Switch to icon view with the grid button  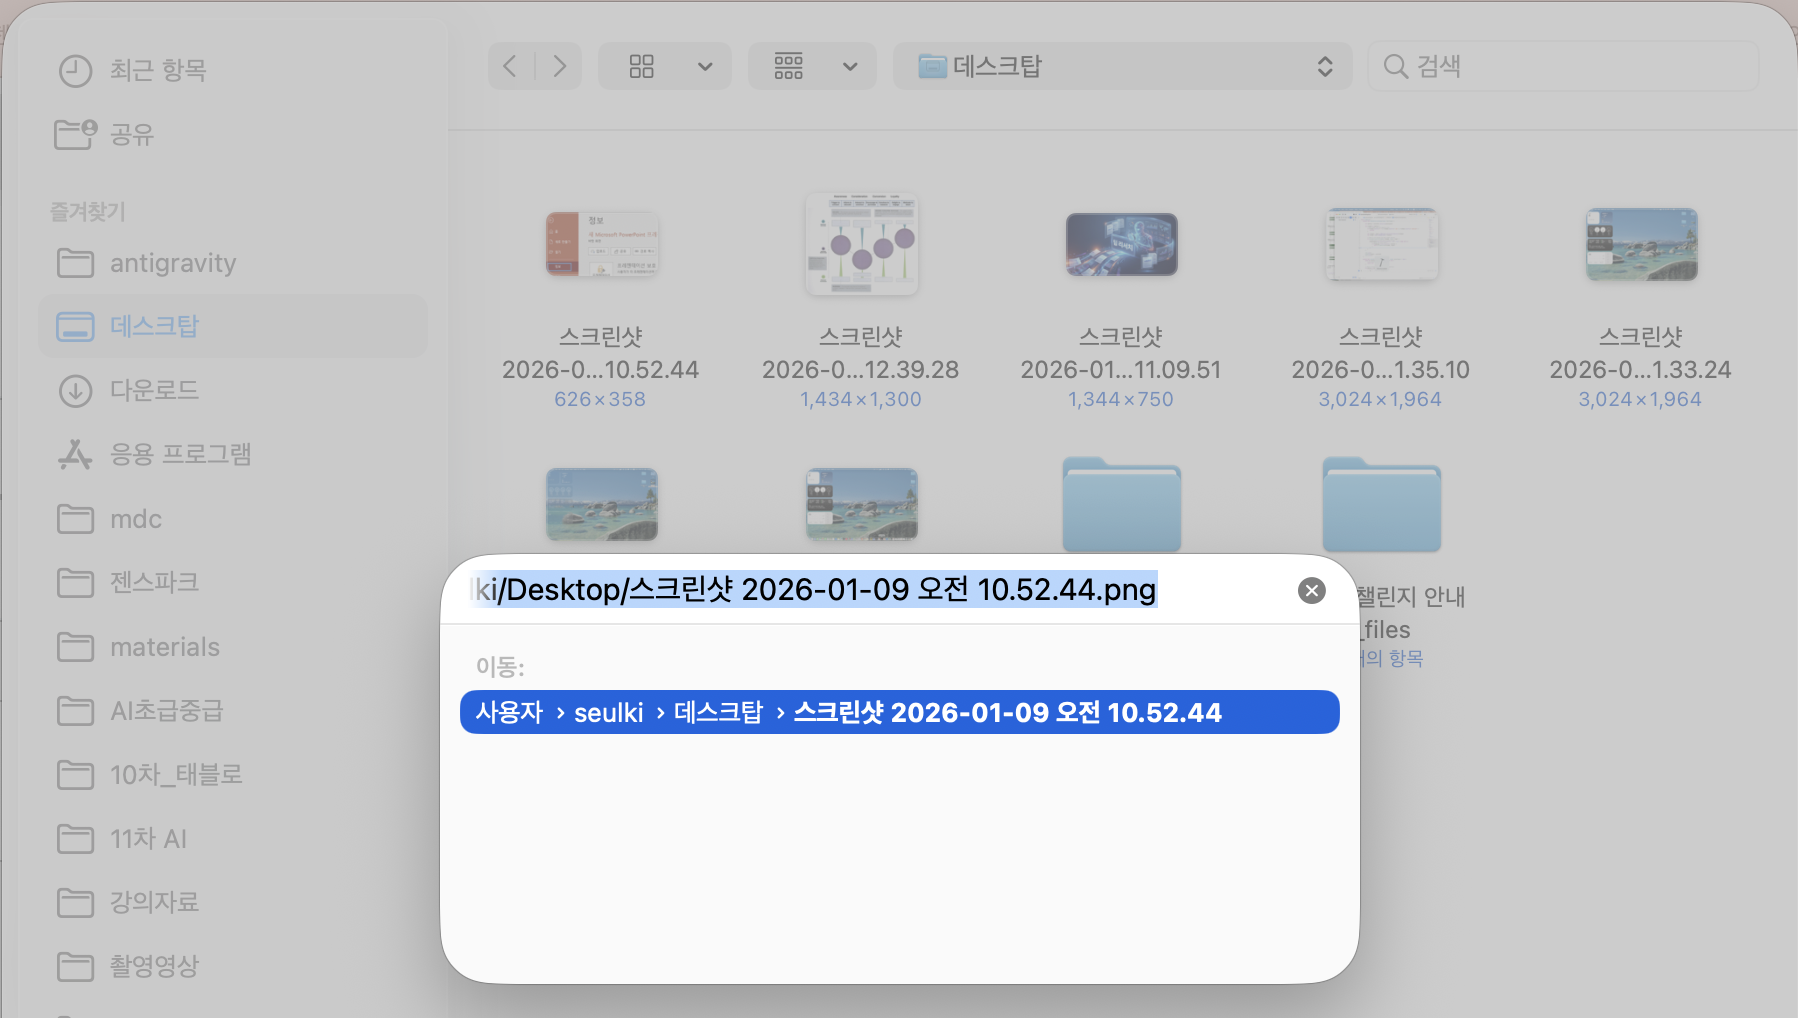pos(641,65)
